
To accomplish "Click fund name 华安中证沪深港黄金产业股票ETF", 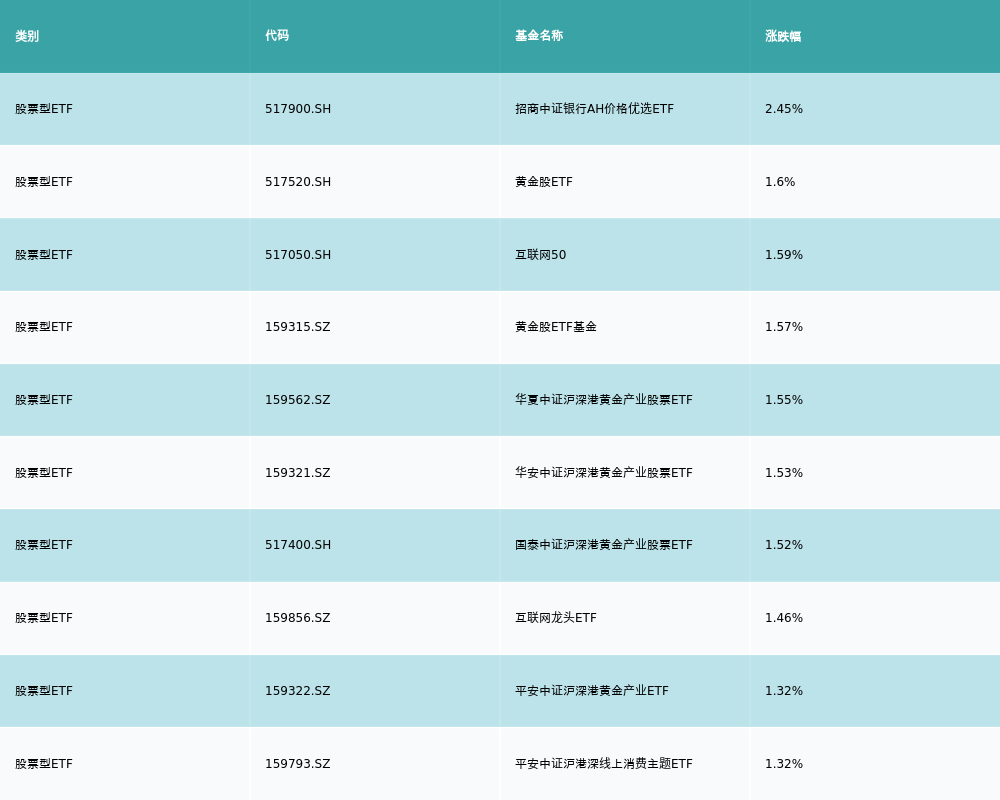I will 604,473.
